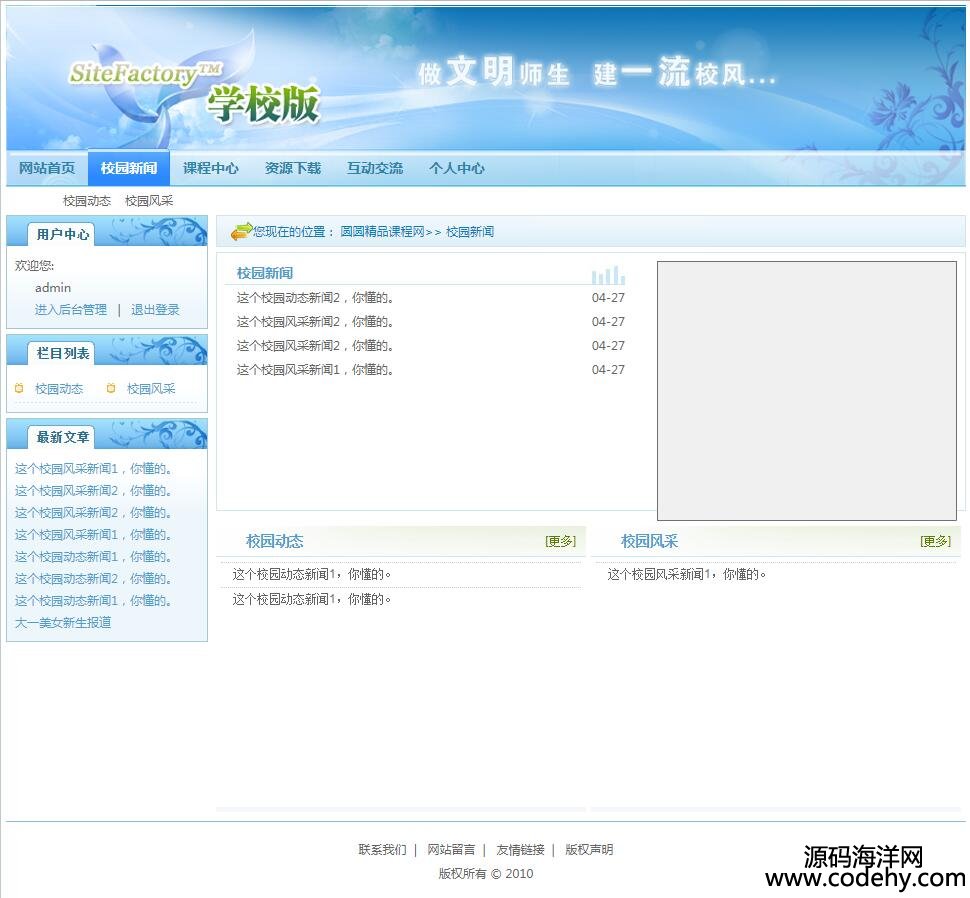
Task: Switch to the 课程中心 tab
Action: [211, 168]
